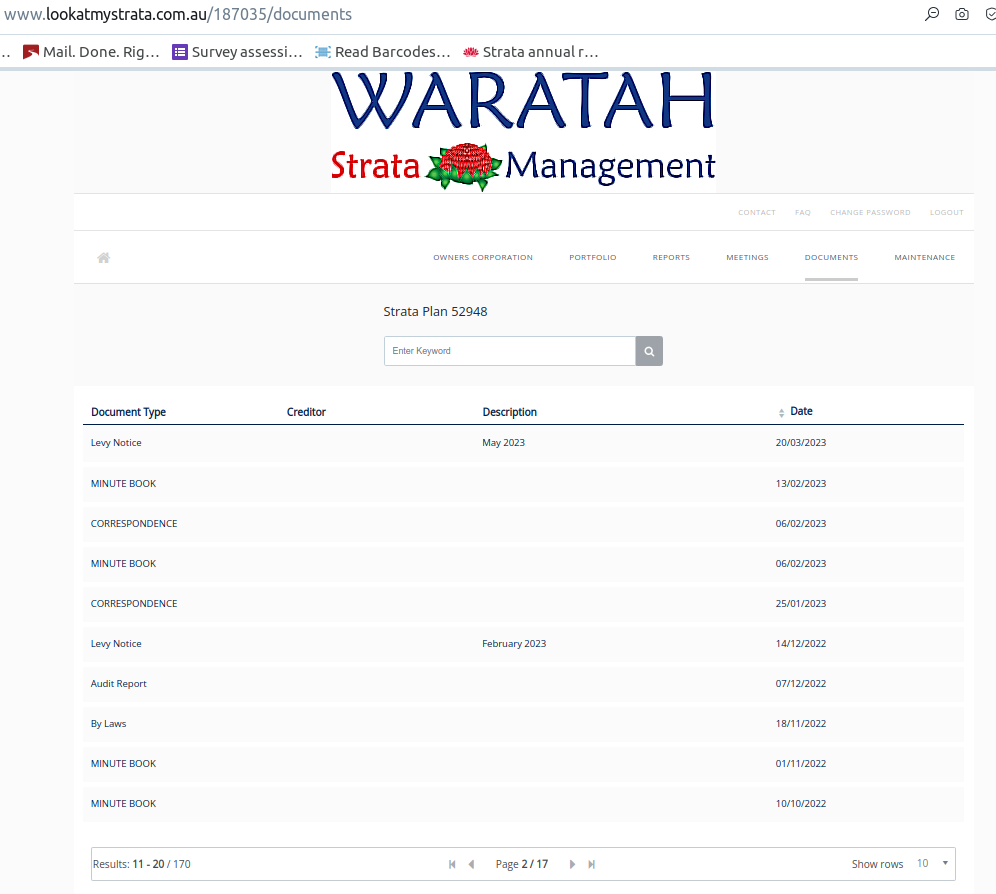The height and width of the screenshot is (894, 996).
Task: Click in the Enter Keyword search field
Action: tap(510, 351)
